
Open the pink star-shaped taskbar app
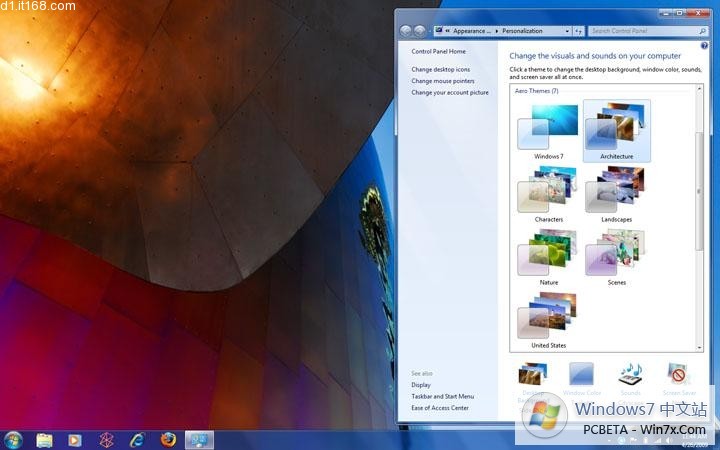[x=106, y=440]
